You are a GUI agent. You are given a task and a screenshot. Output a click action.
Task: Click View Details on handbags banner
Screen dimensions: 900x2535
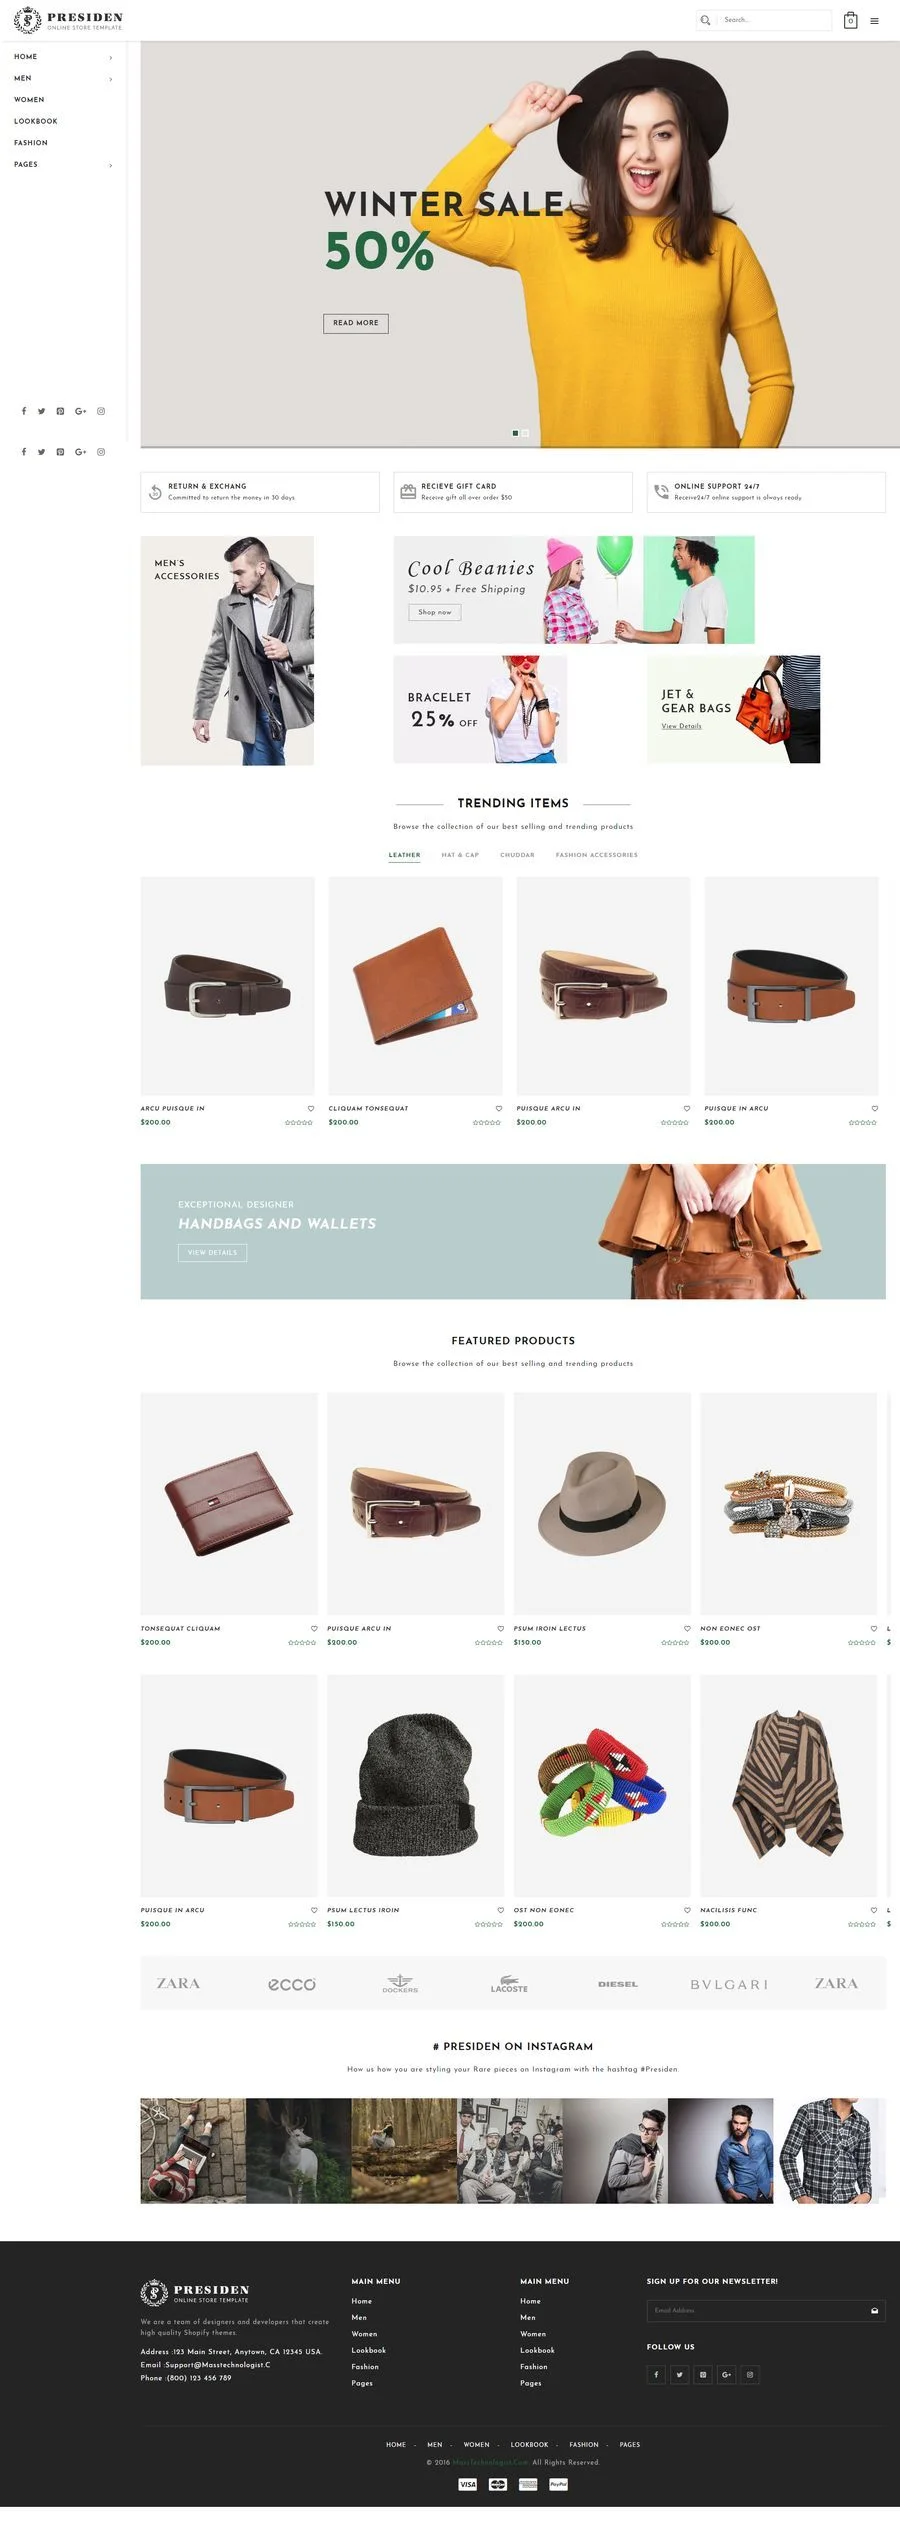pos(212,1252)
